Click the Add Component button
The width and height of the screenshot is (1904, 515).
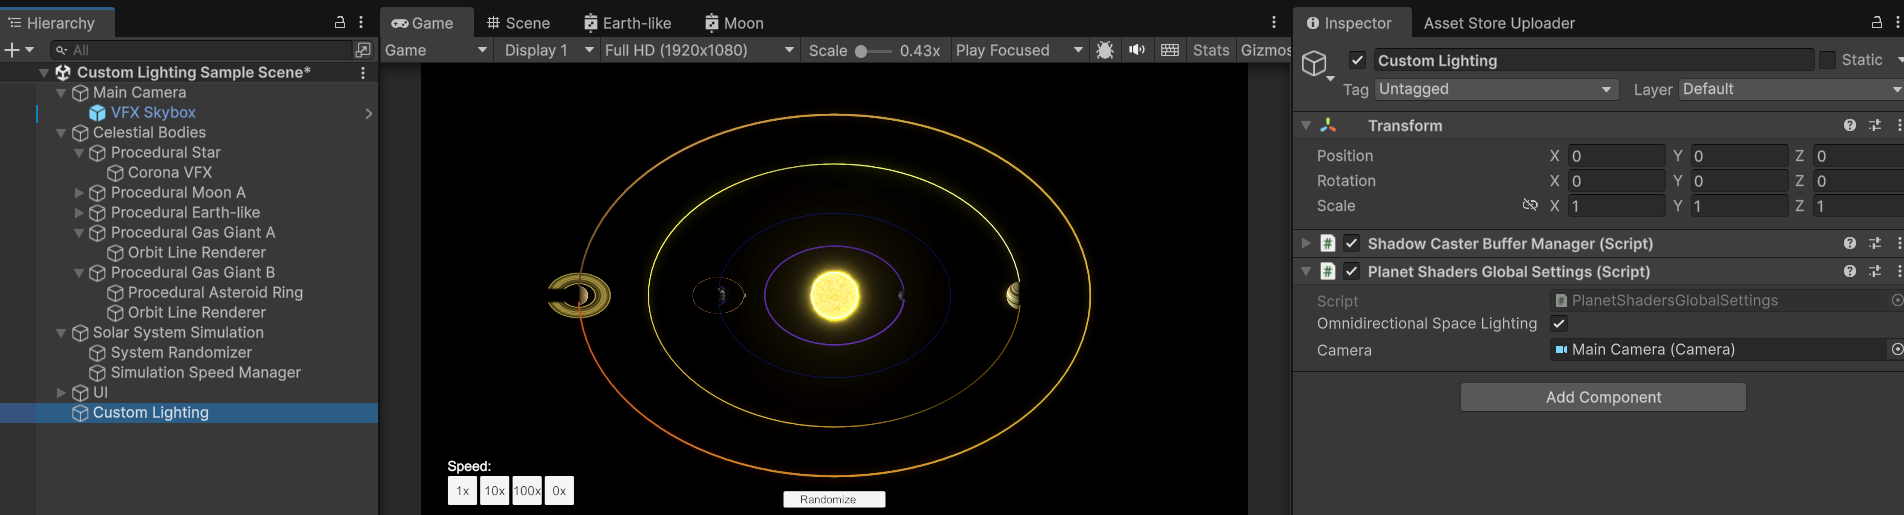[x=1603, y=397]
